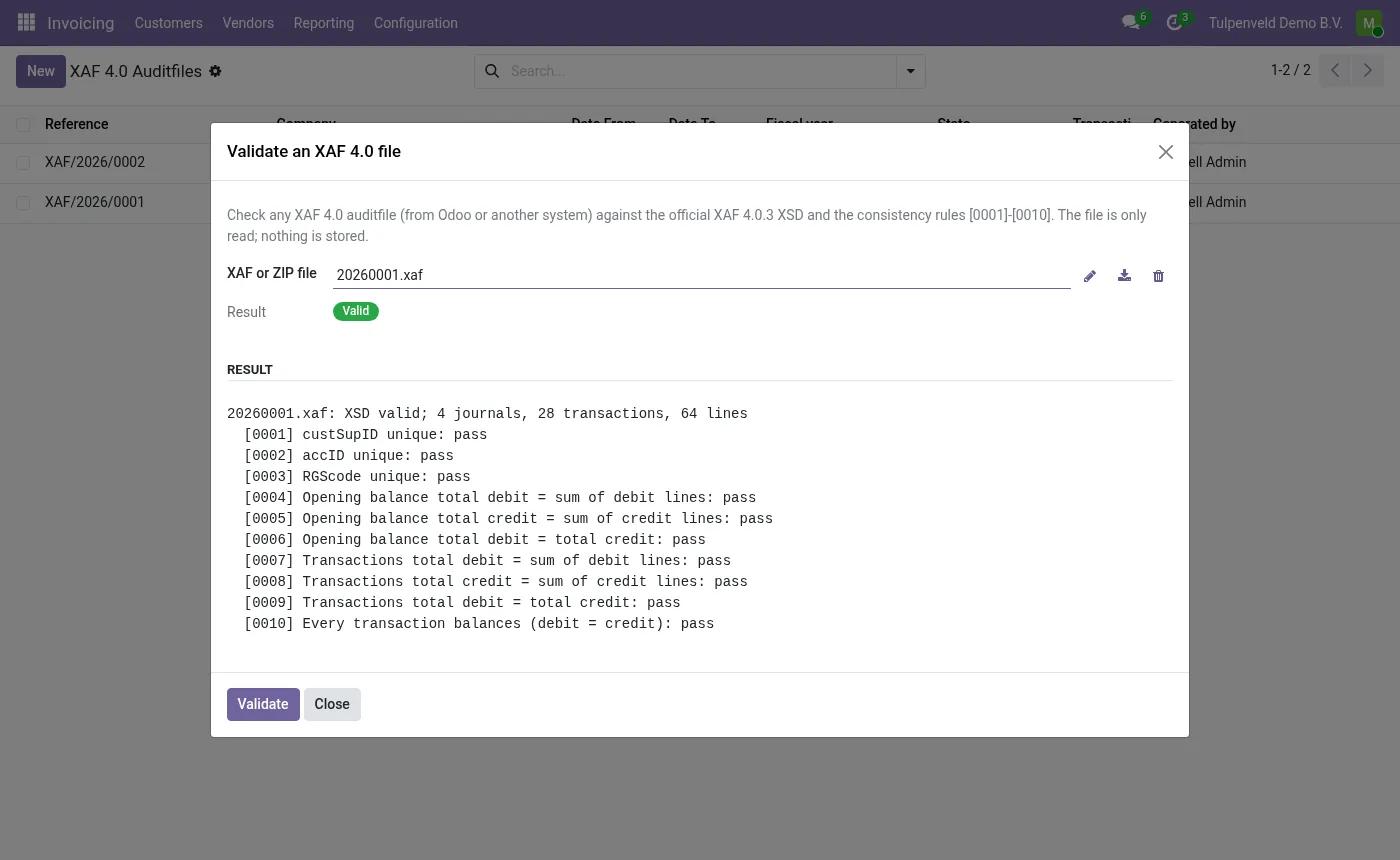This screenshot has height=860, width=1400.
Task: Open the activities clock icon
Action: pyautogui.click(x=1175, y=22)
